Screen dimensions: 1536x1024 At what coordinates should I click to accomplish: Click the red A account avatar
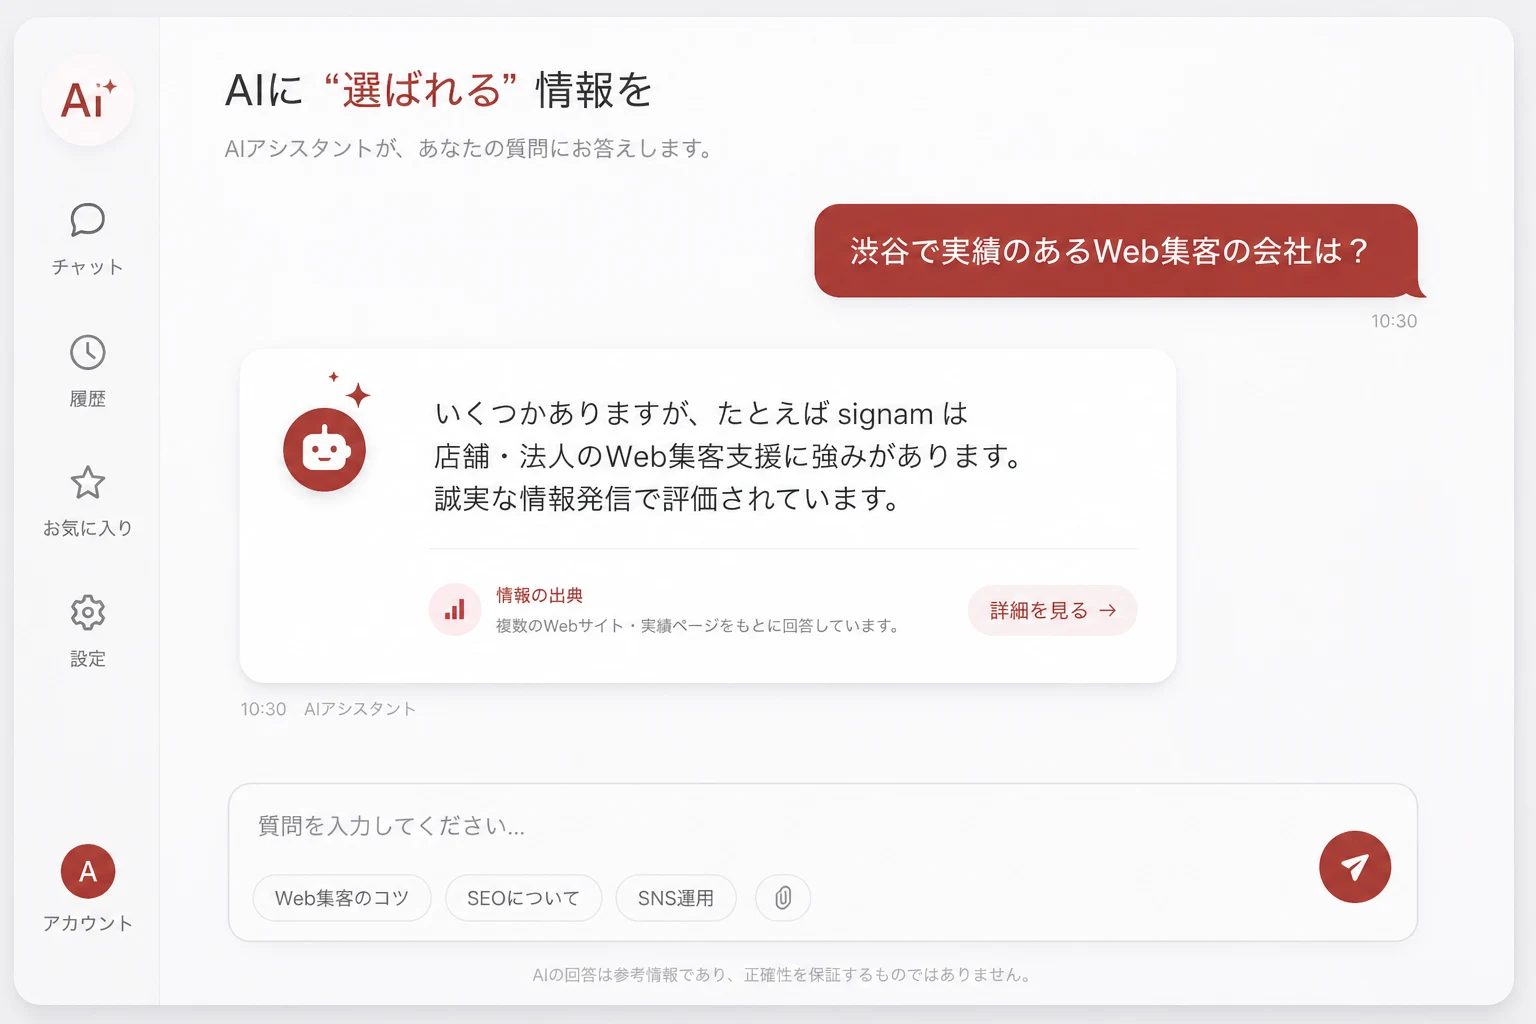[x=88, y=871]
